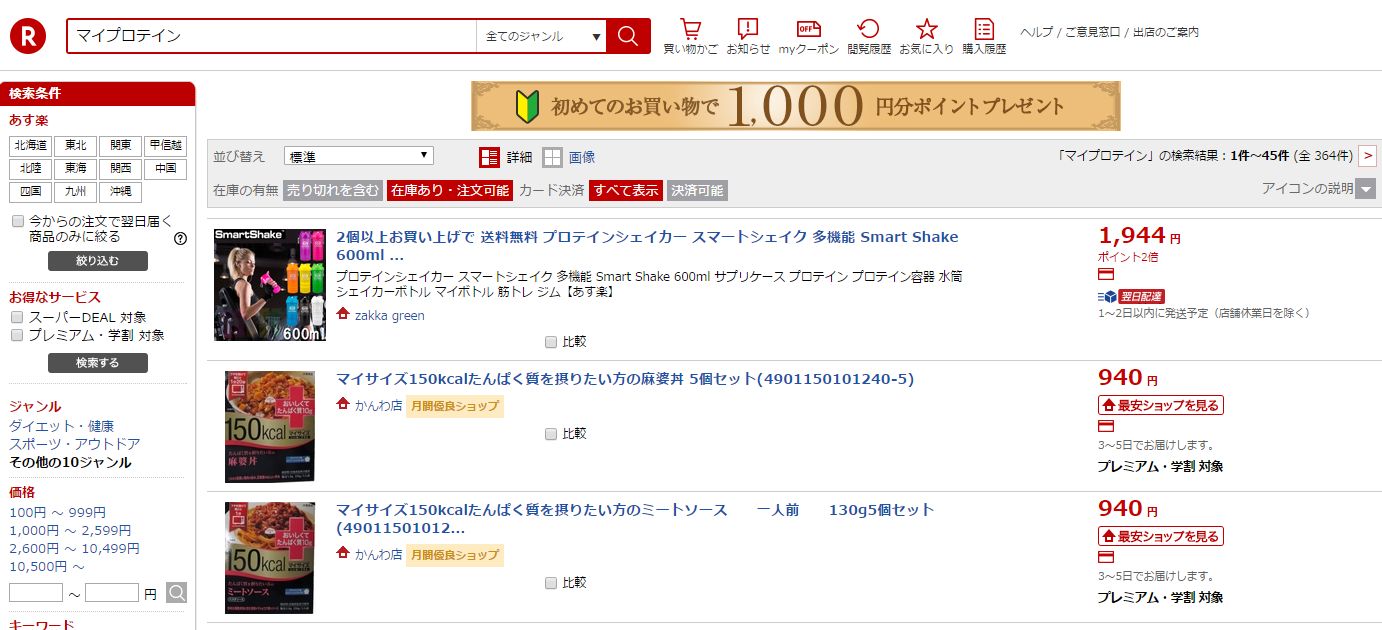Viewport: 1382px width, 630px height.
Task: Open the 全てのジャンル genre dropdown
Action: (541, 36)
